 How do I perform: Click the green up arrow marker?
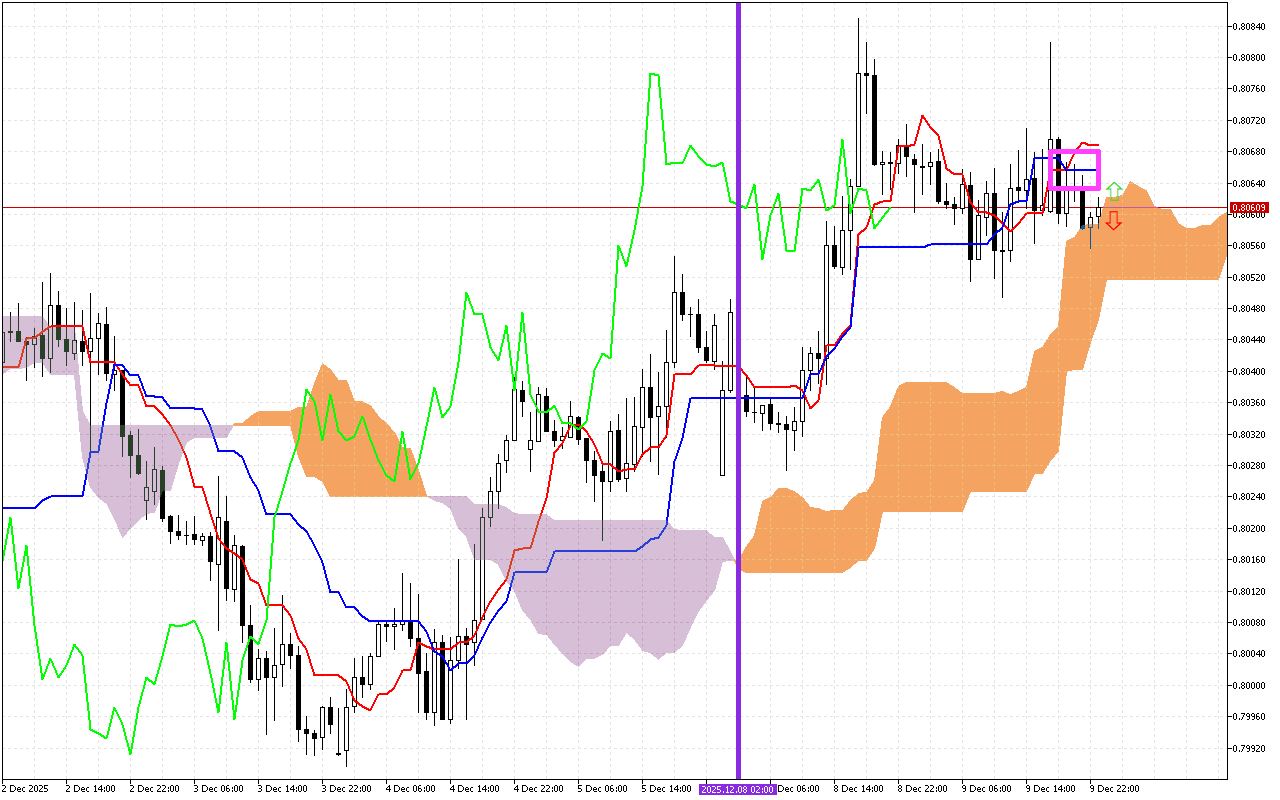coord(1113,191)
